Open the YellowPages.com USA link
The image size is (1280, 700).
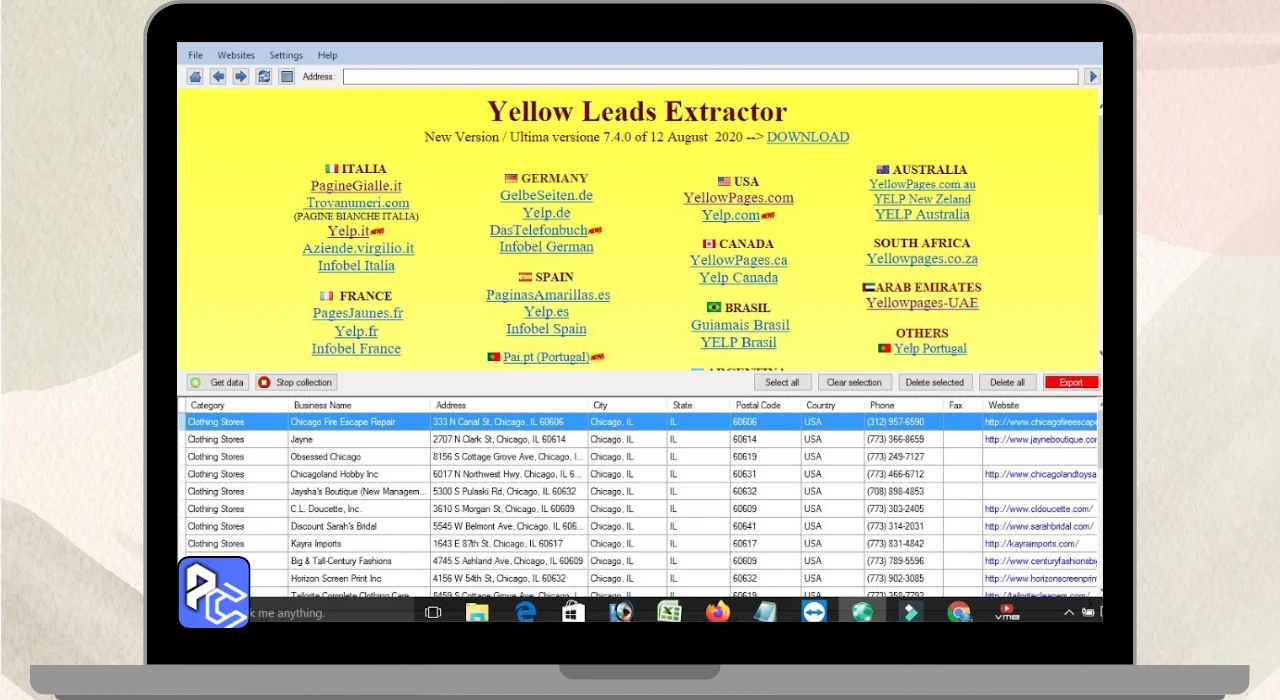point(738,198)
